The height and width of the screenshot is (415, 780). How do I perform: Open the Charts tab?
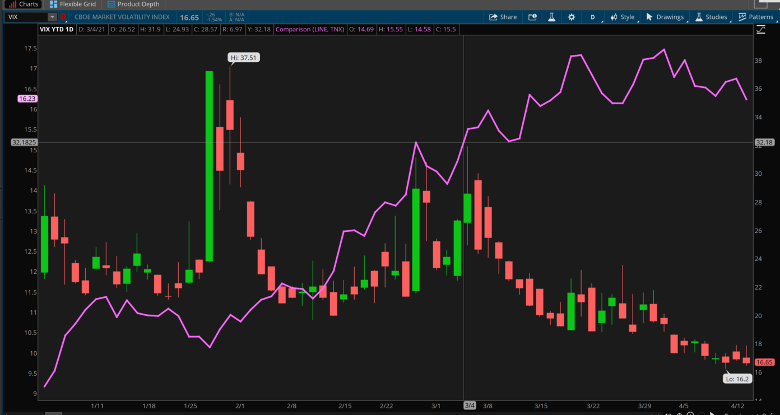[23, 4]
